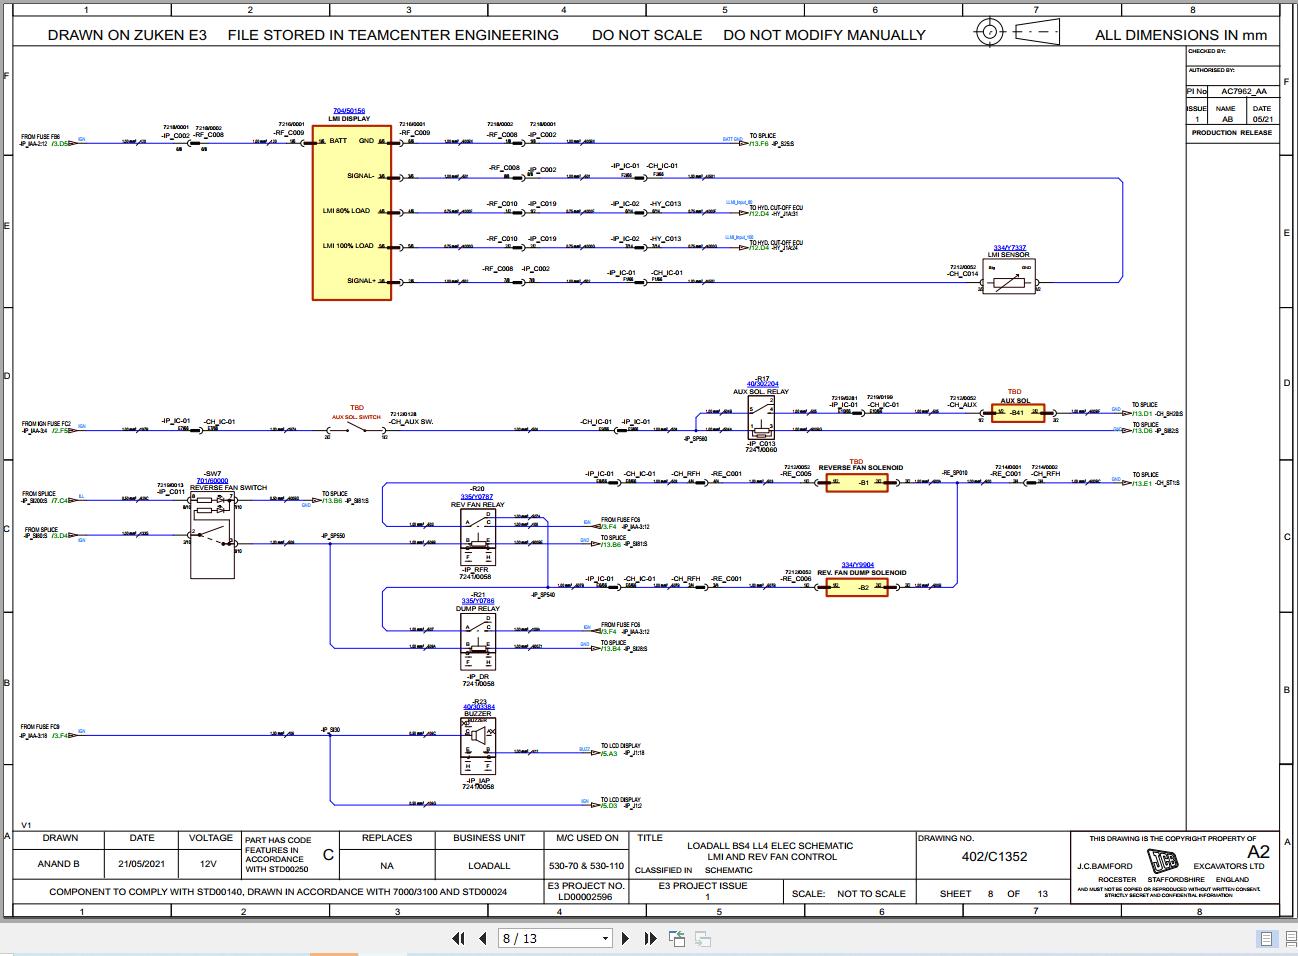
Task: Click the go to previous view icon
Action: pyautogui.click(x=678, y=938)
